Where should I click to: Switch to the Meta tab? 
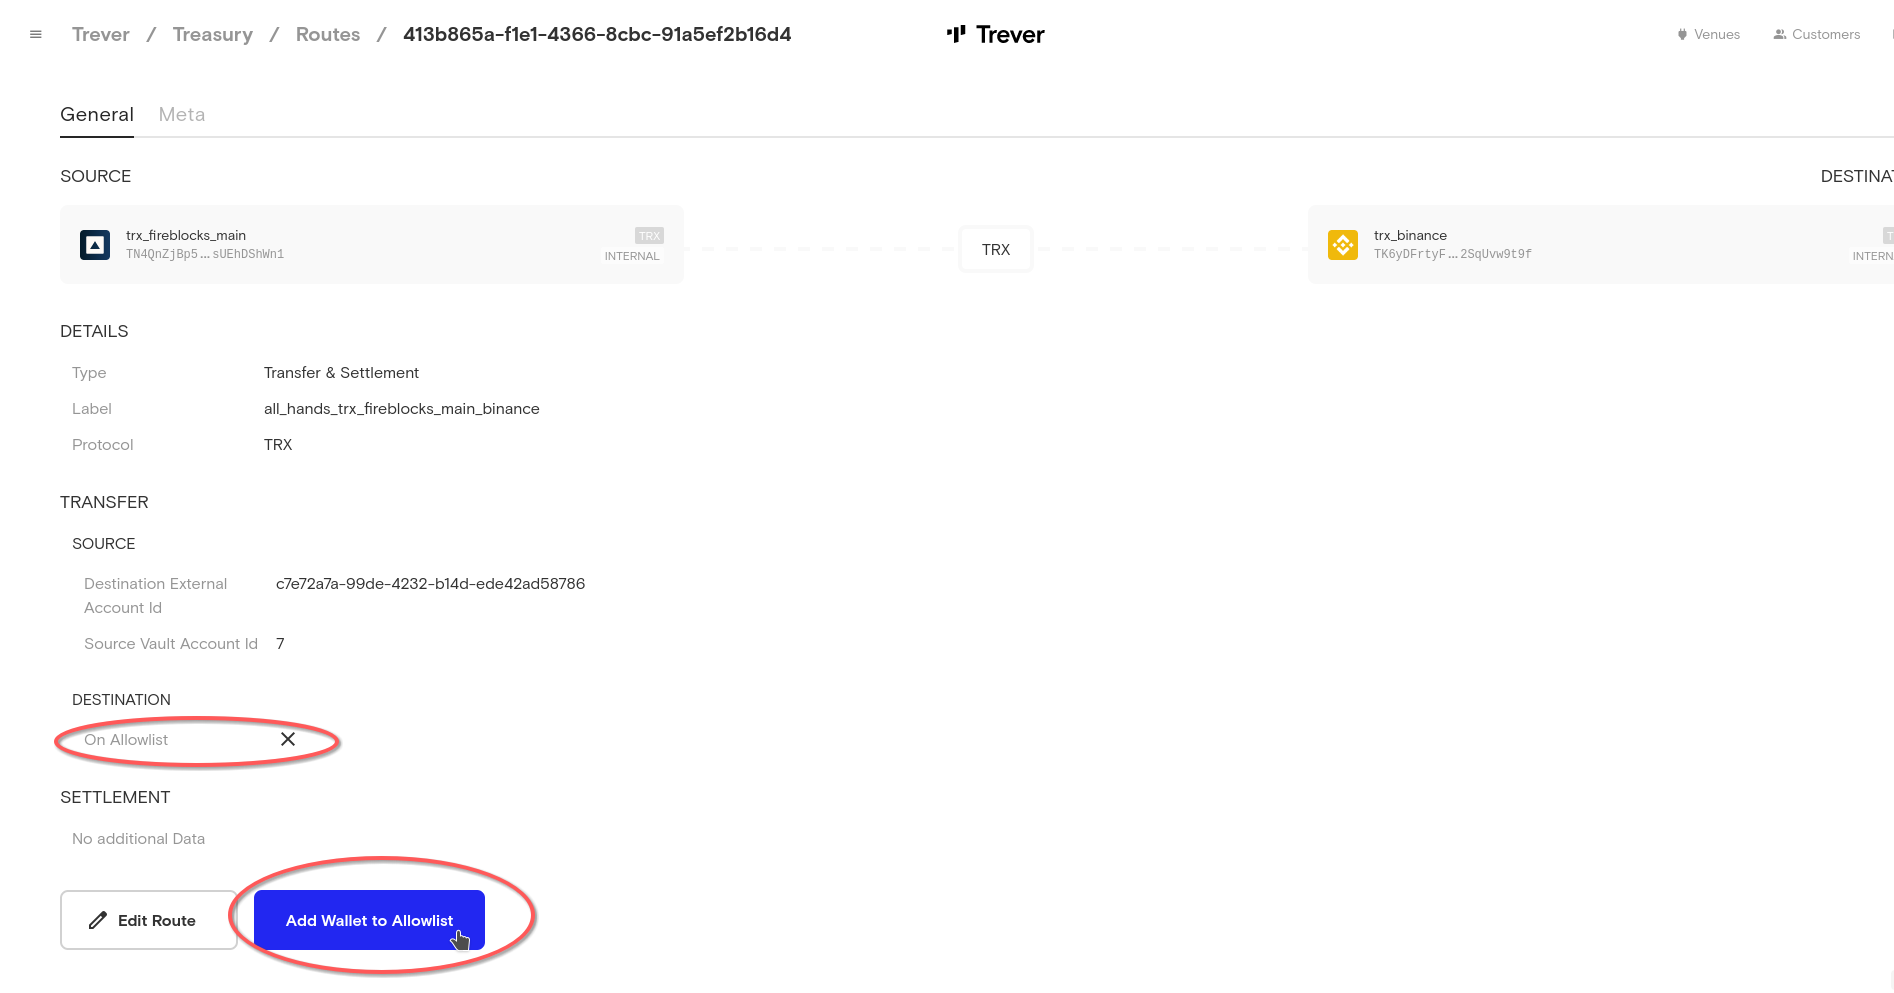pyautogui.click(x=182, y=115)
